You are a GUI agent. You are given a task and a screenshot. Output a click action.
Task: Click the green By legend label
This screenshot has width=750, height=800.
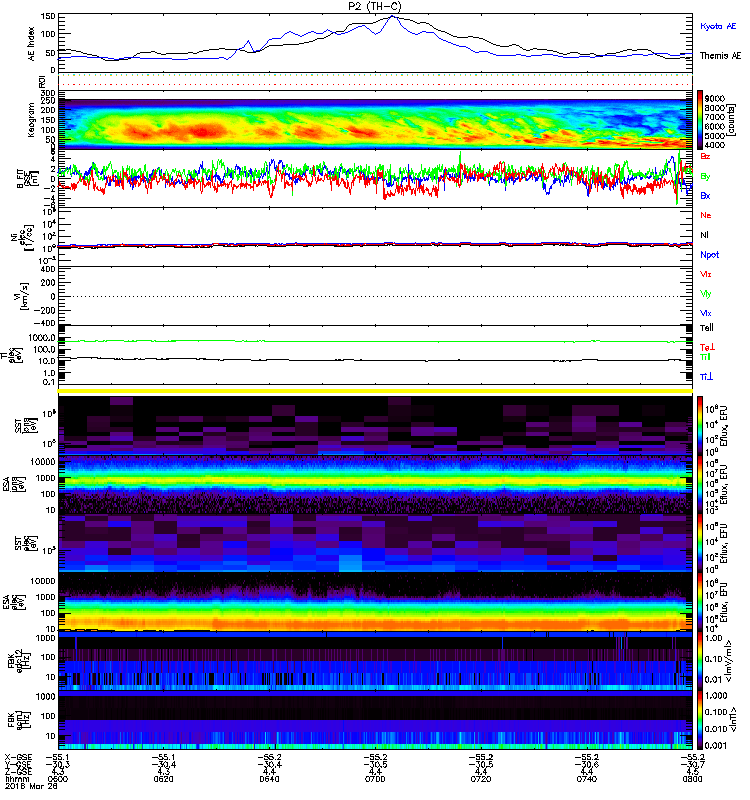pos(705,177)
